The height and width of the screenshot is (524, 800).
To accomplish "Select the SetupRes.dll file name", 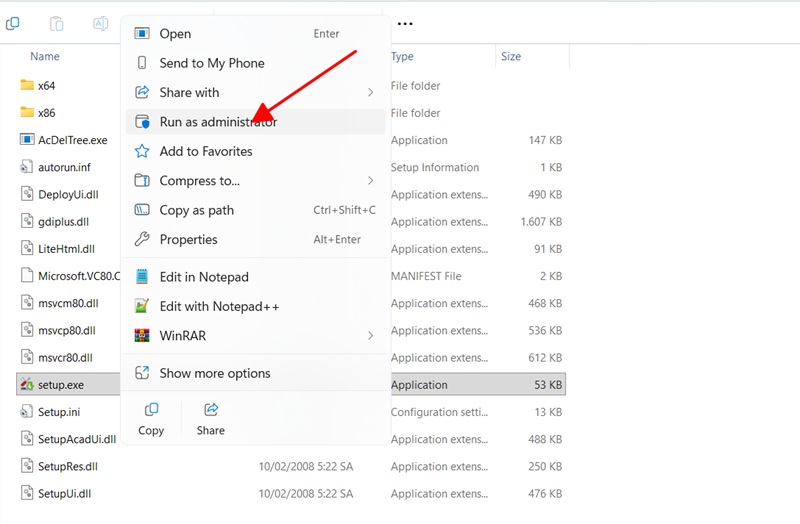I will point(68,466).
